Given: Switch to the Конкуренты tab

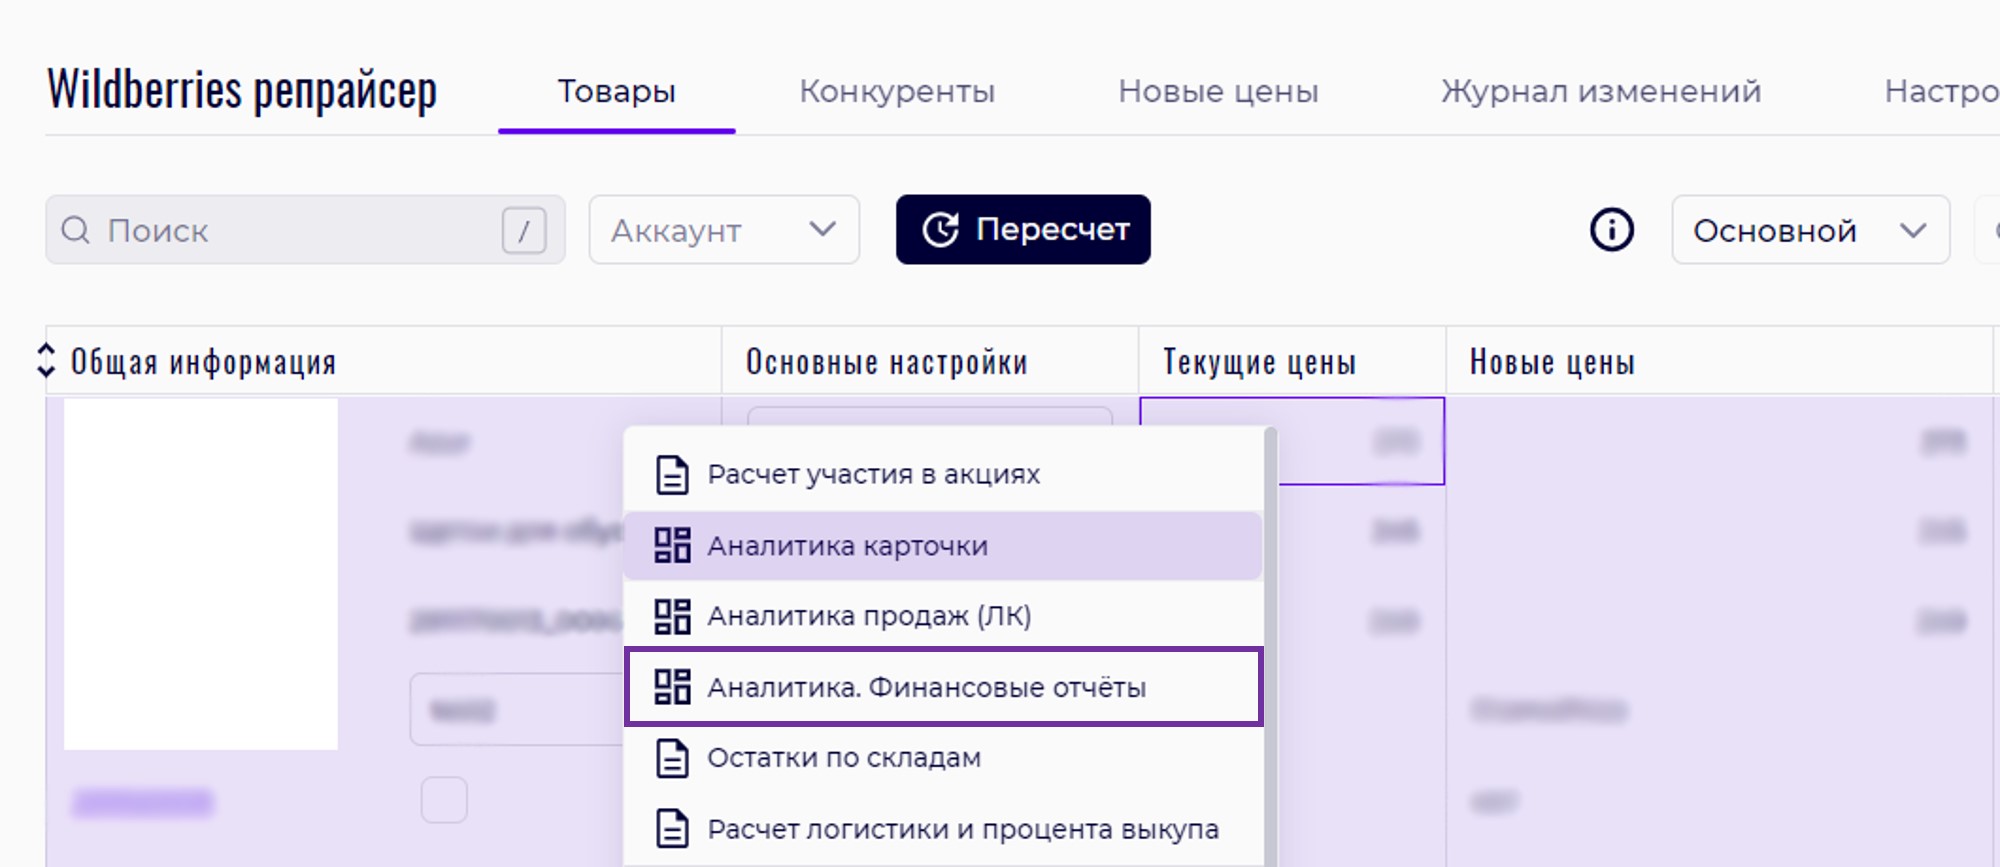Looking at the screenshot, I should (x=897, y=92).
